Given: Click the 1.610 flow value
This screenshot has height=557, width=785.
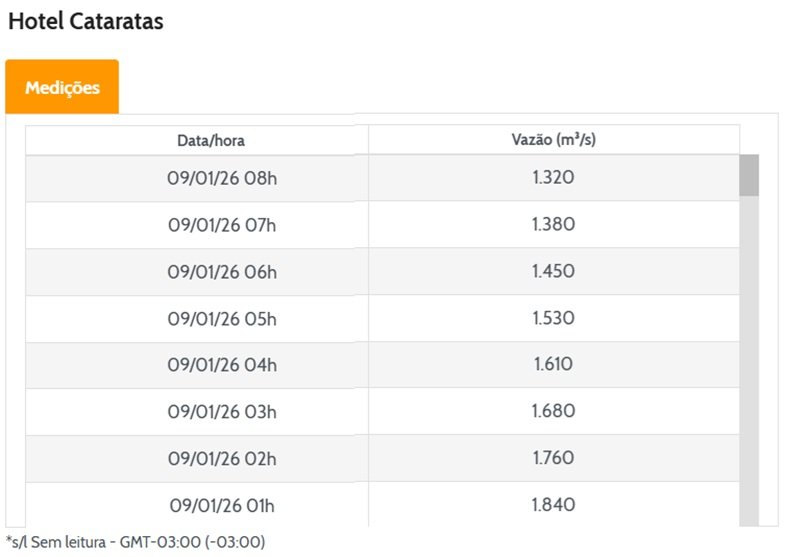Looking at the screenshot, I should point(553,365).
